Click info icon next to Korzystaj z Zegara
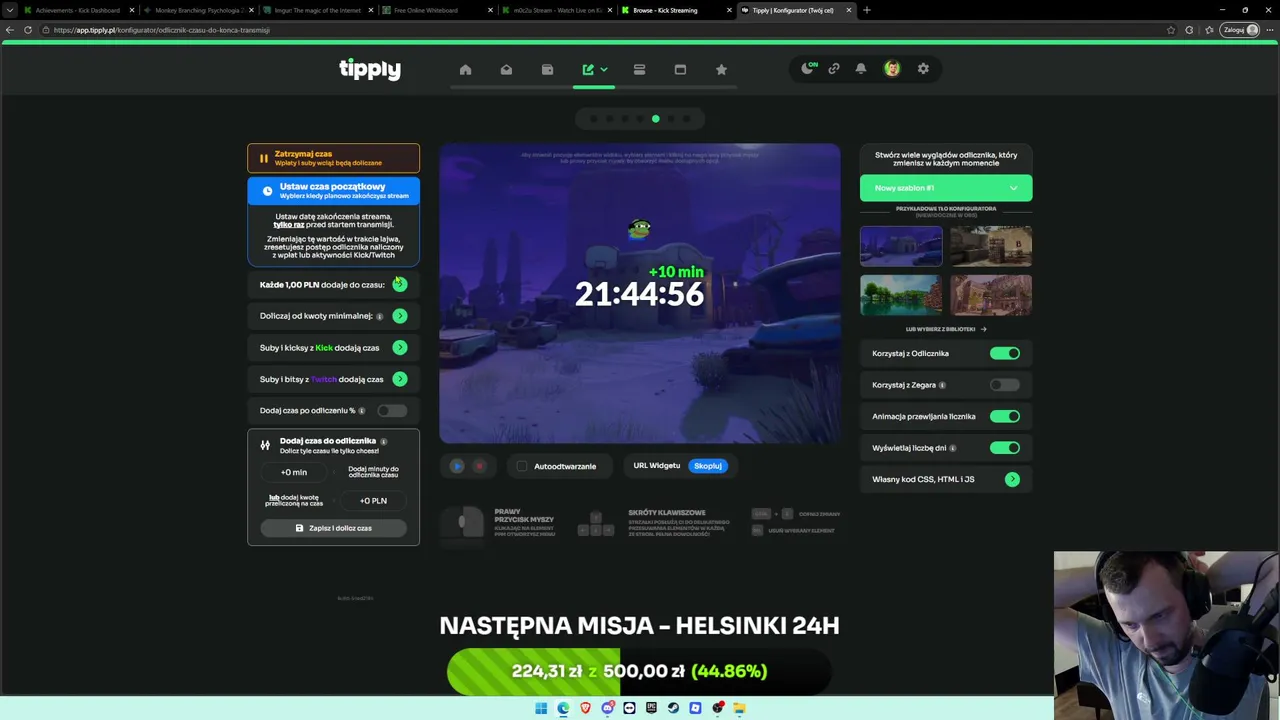1280x720 pixels. tap(942, 385)
